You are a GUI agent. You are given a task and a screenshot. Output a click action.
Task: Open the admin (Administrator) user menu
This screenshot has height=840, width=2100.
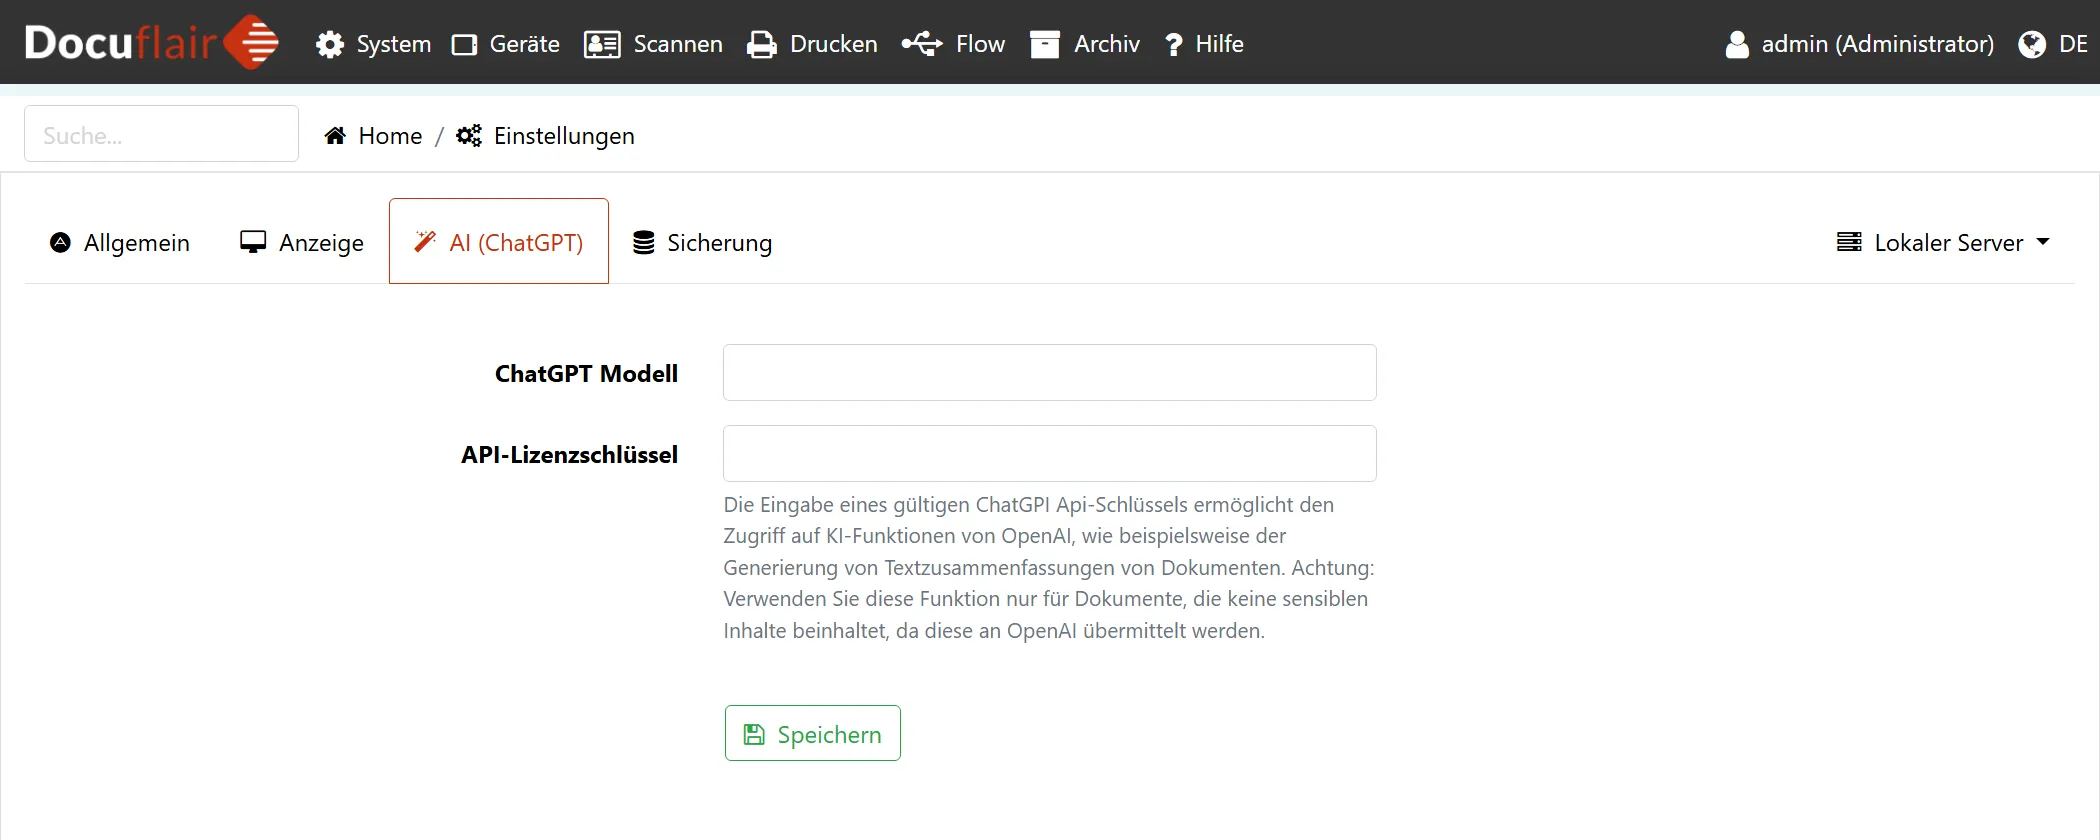[x=1860, y=44]
